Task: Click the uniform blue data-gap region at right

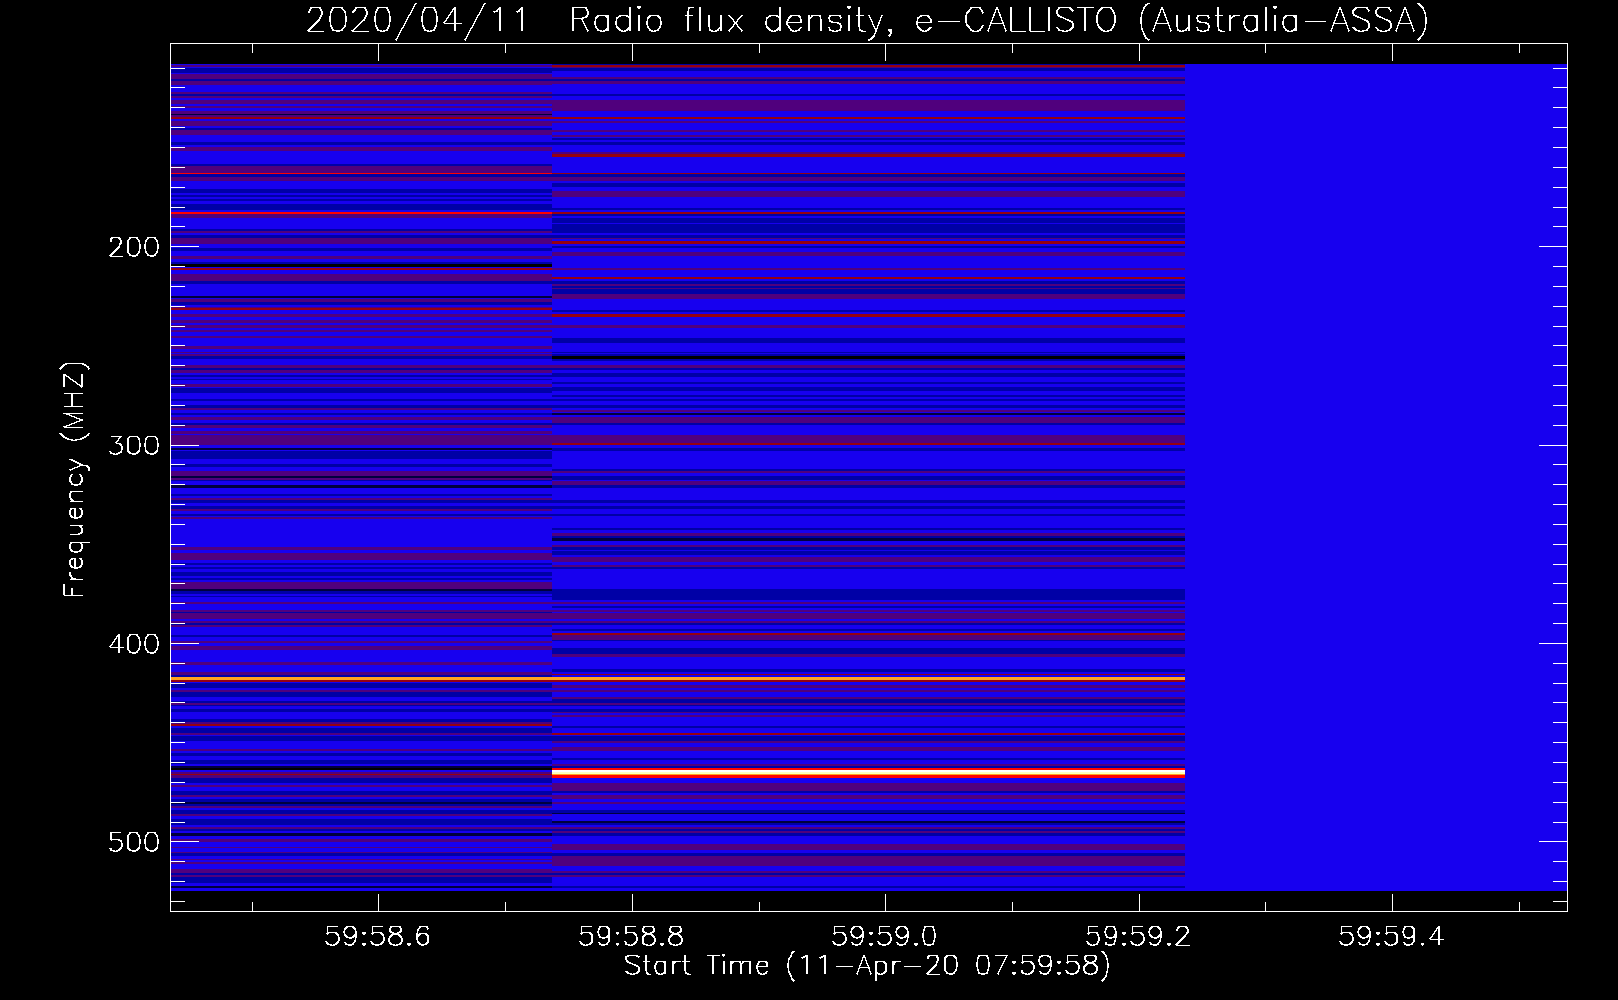Action: [1376, 477]
